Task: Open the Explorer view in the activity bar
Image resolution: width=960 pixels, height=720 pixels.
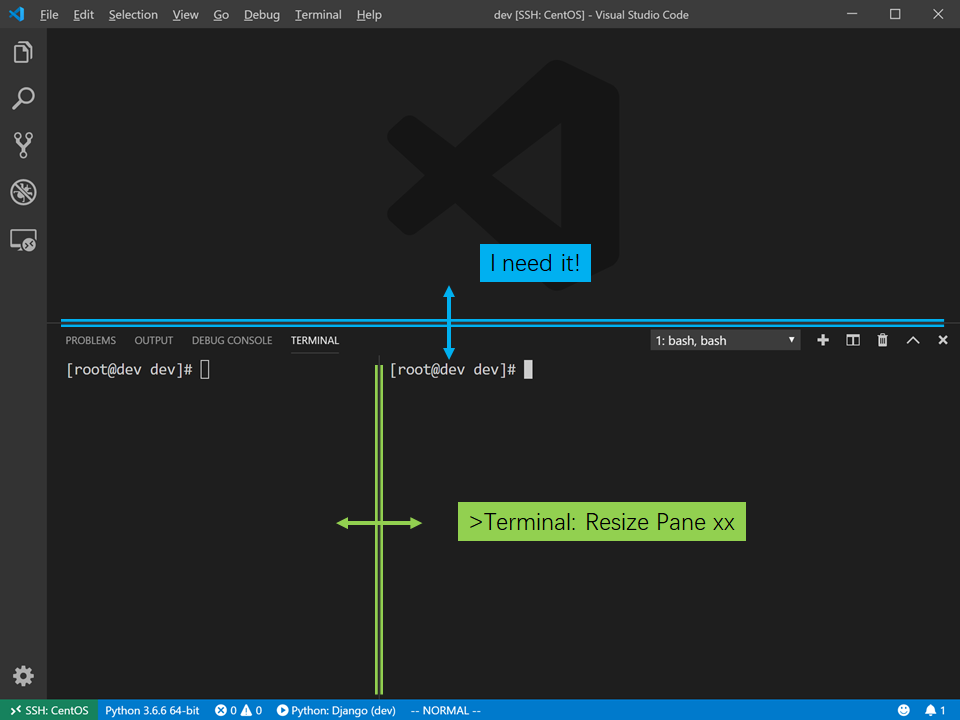Action: click(23, 51)
